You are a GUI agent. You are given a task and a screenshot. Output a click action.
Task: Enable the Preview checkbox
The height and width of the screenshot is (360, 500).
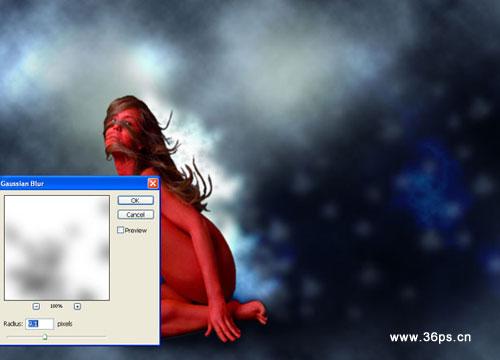point(121,230)
